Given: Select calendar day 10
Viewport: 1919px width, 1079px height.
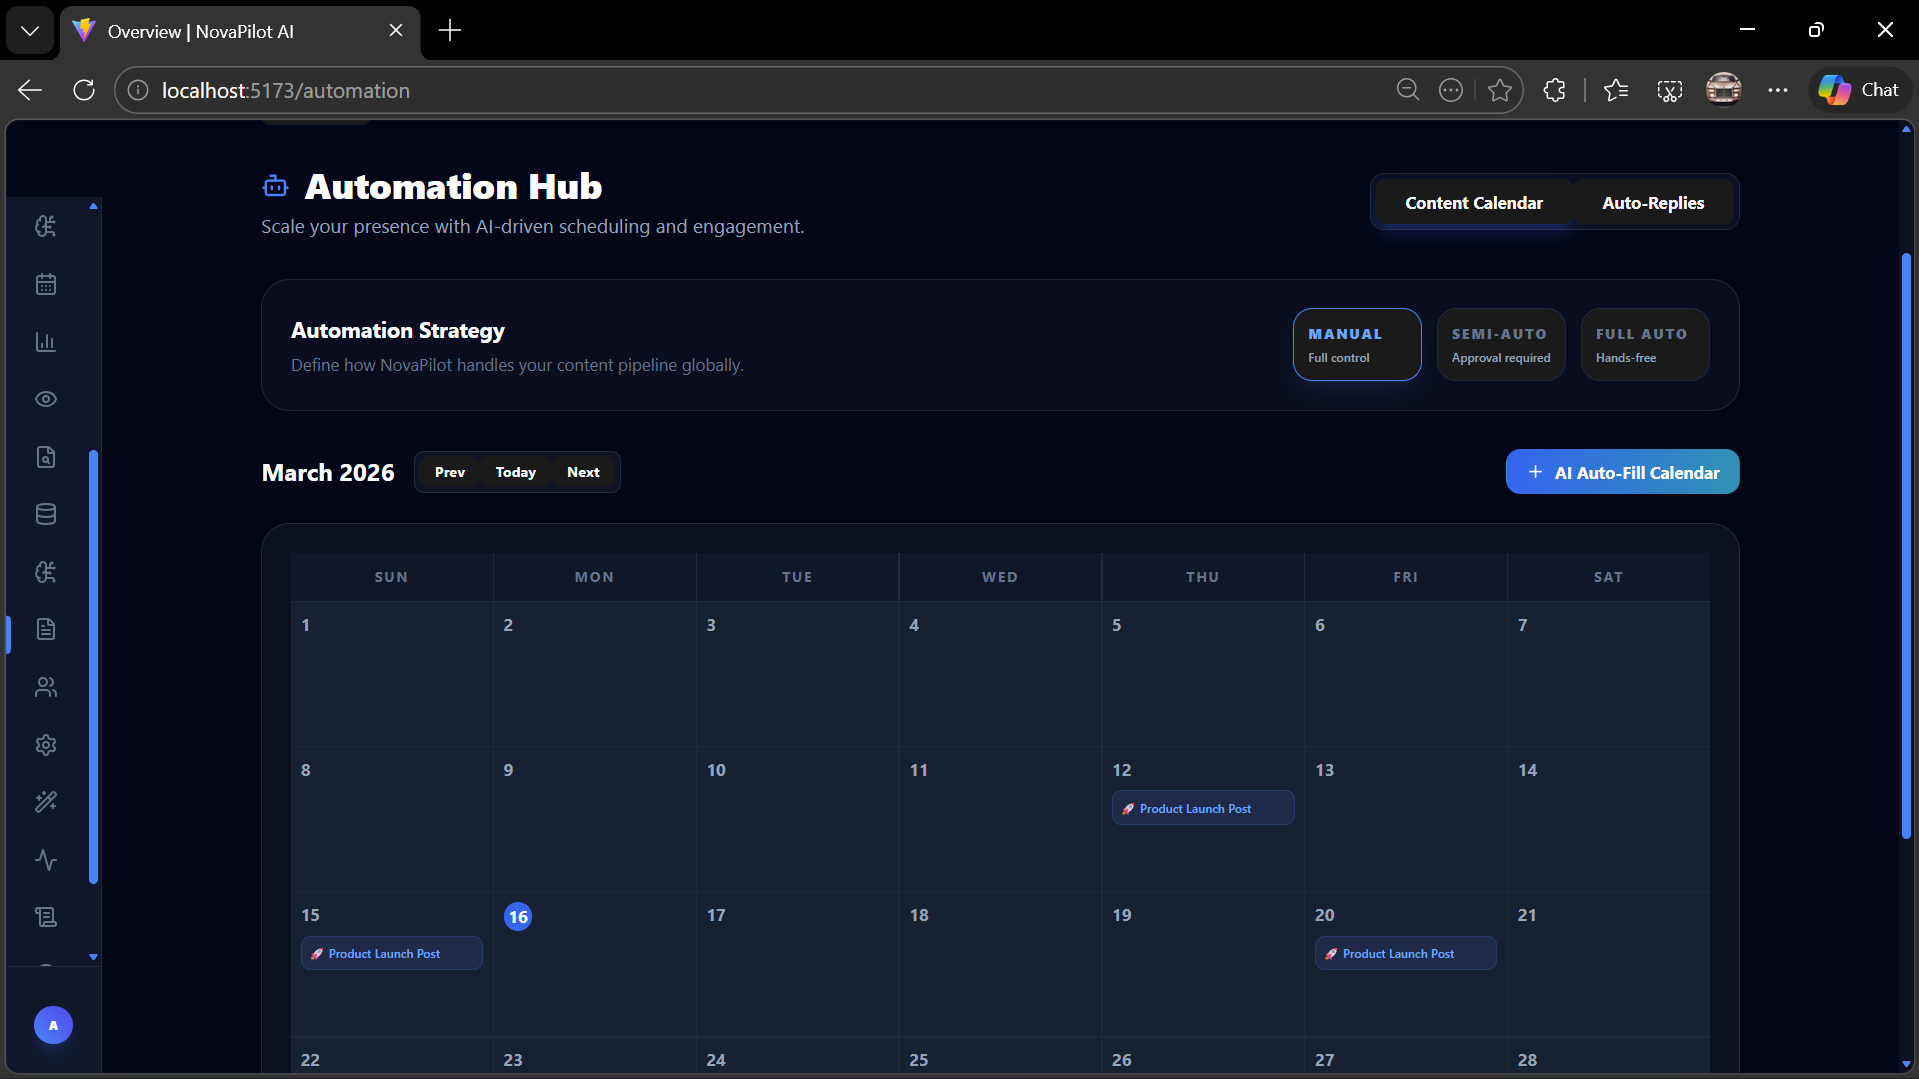Looking at the screenshot, I should 798,819.
